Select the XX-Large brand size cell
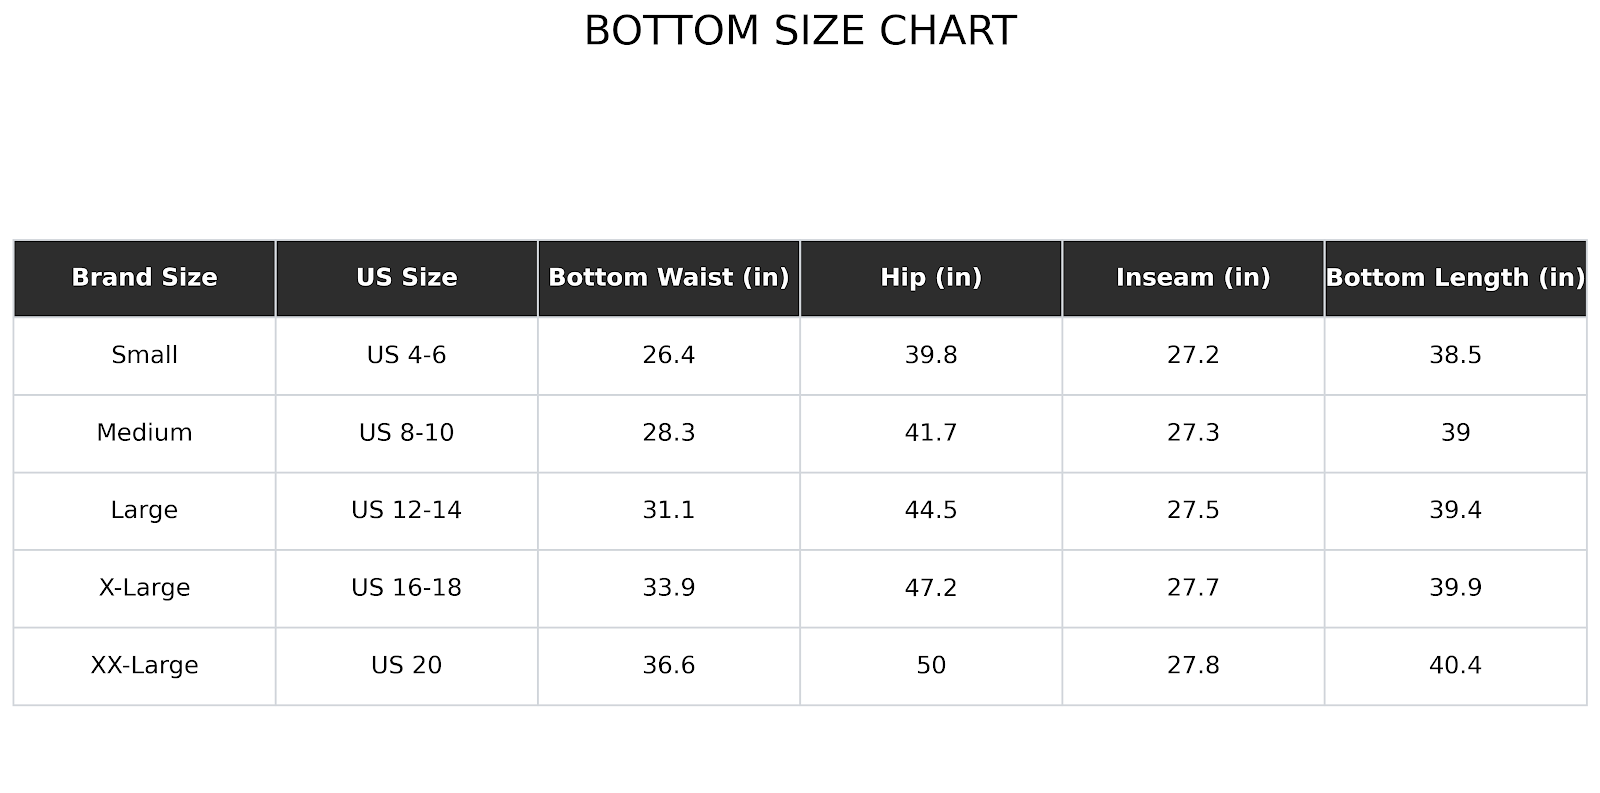The height and width of the screenshot is (793, 1600). pos(144,666)
